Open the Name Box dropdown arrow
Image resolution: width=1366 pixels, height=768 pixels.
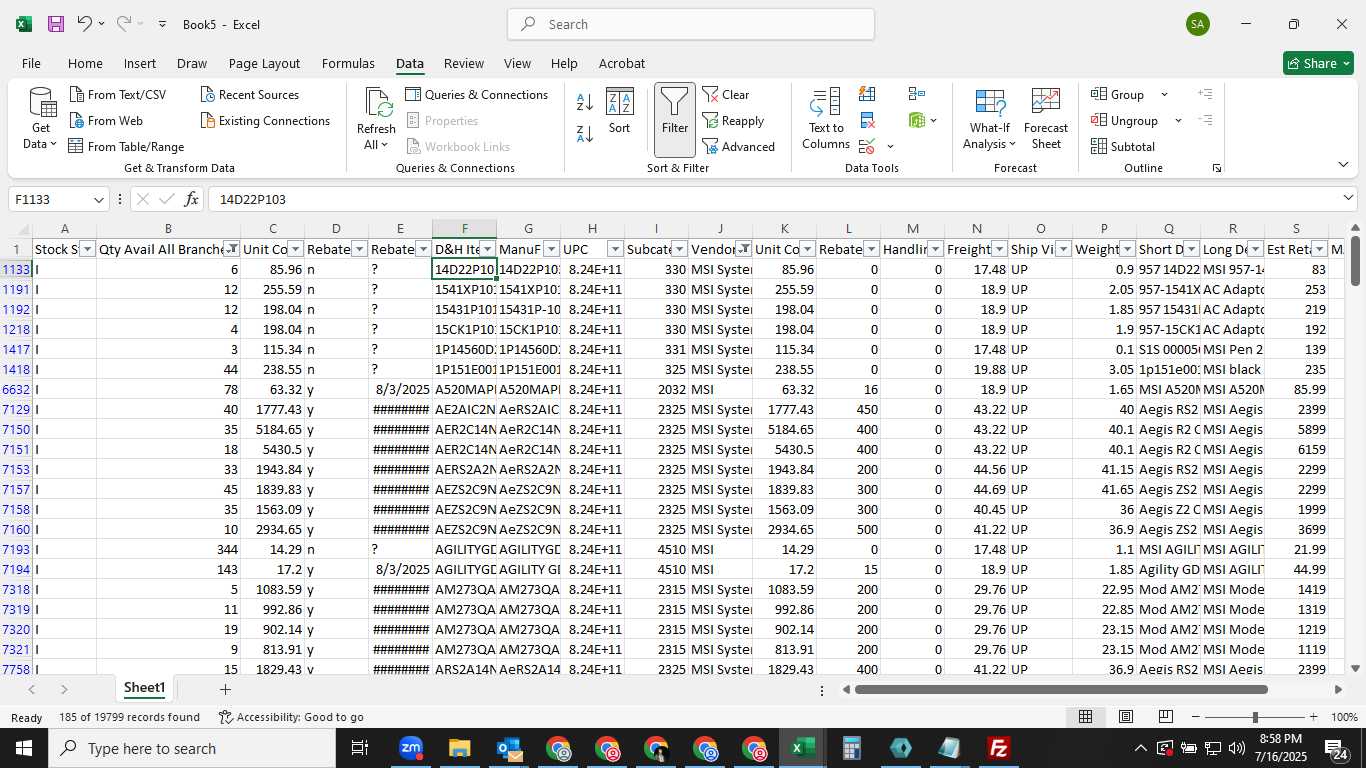(98, 199)
